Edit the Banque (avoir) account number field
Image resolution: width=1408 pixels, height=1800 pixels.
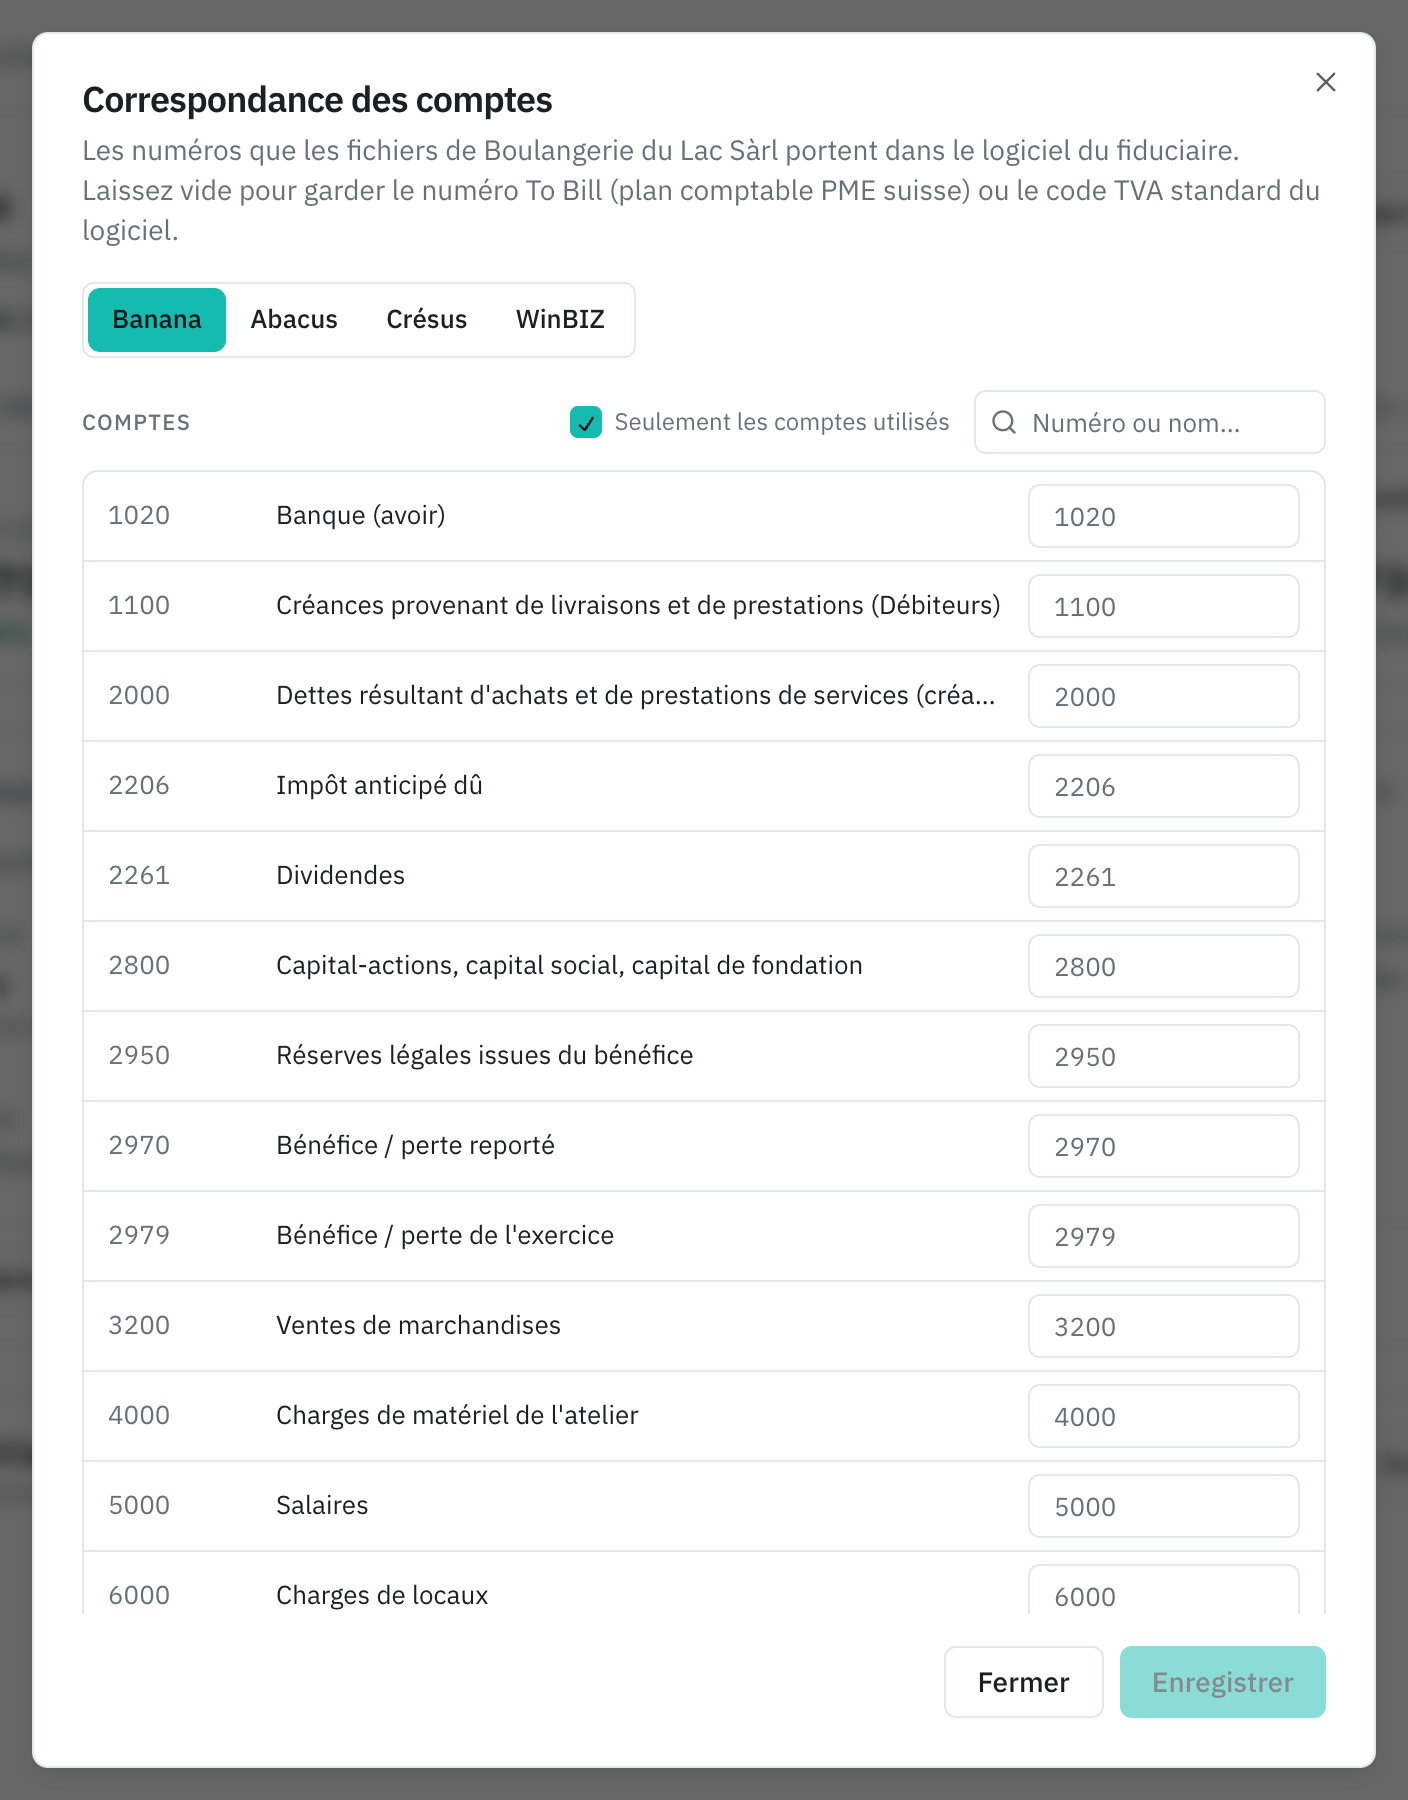point(1164,516)
